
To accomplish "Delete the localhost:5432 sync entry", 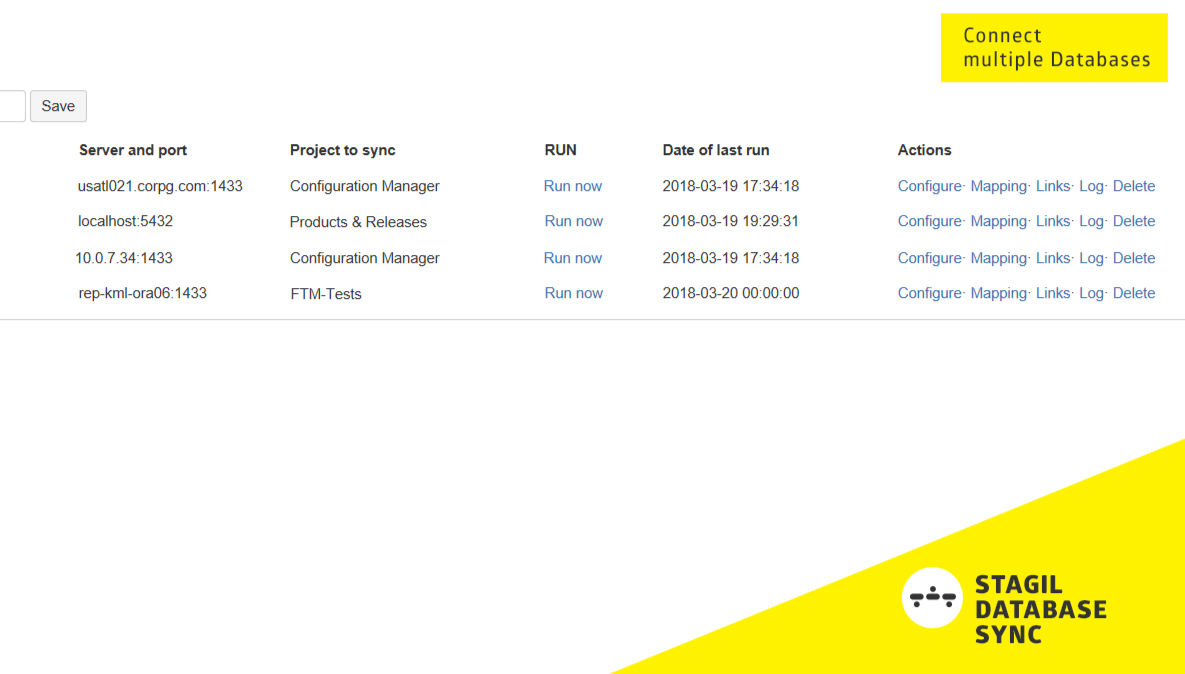I will pyautogui.click(x=1133, y=221).
